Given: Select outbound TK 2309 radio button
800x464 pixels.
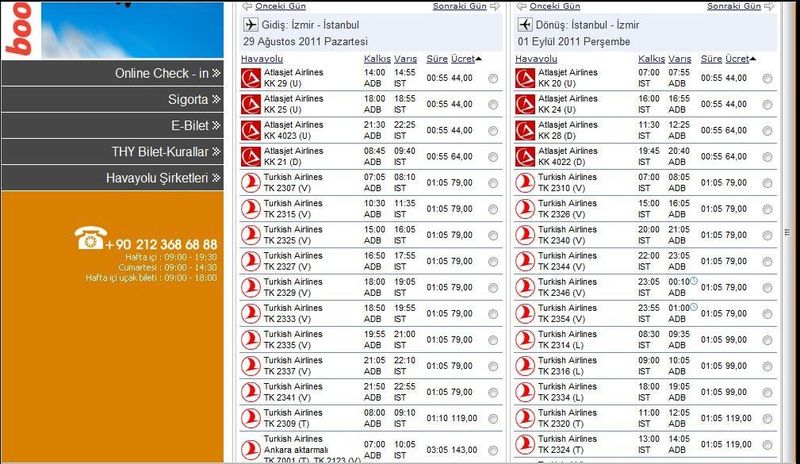Looking at the screenshot, I should point(493,419).
